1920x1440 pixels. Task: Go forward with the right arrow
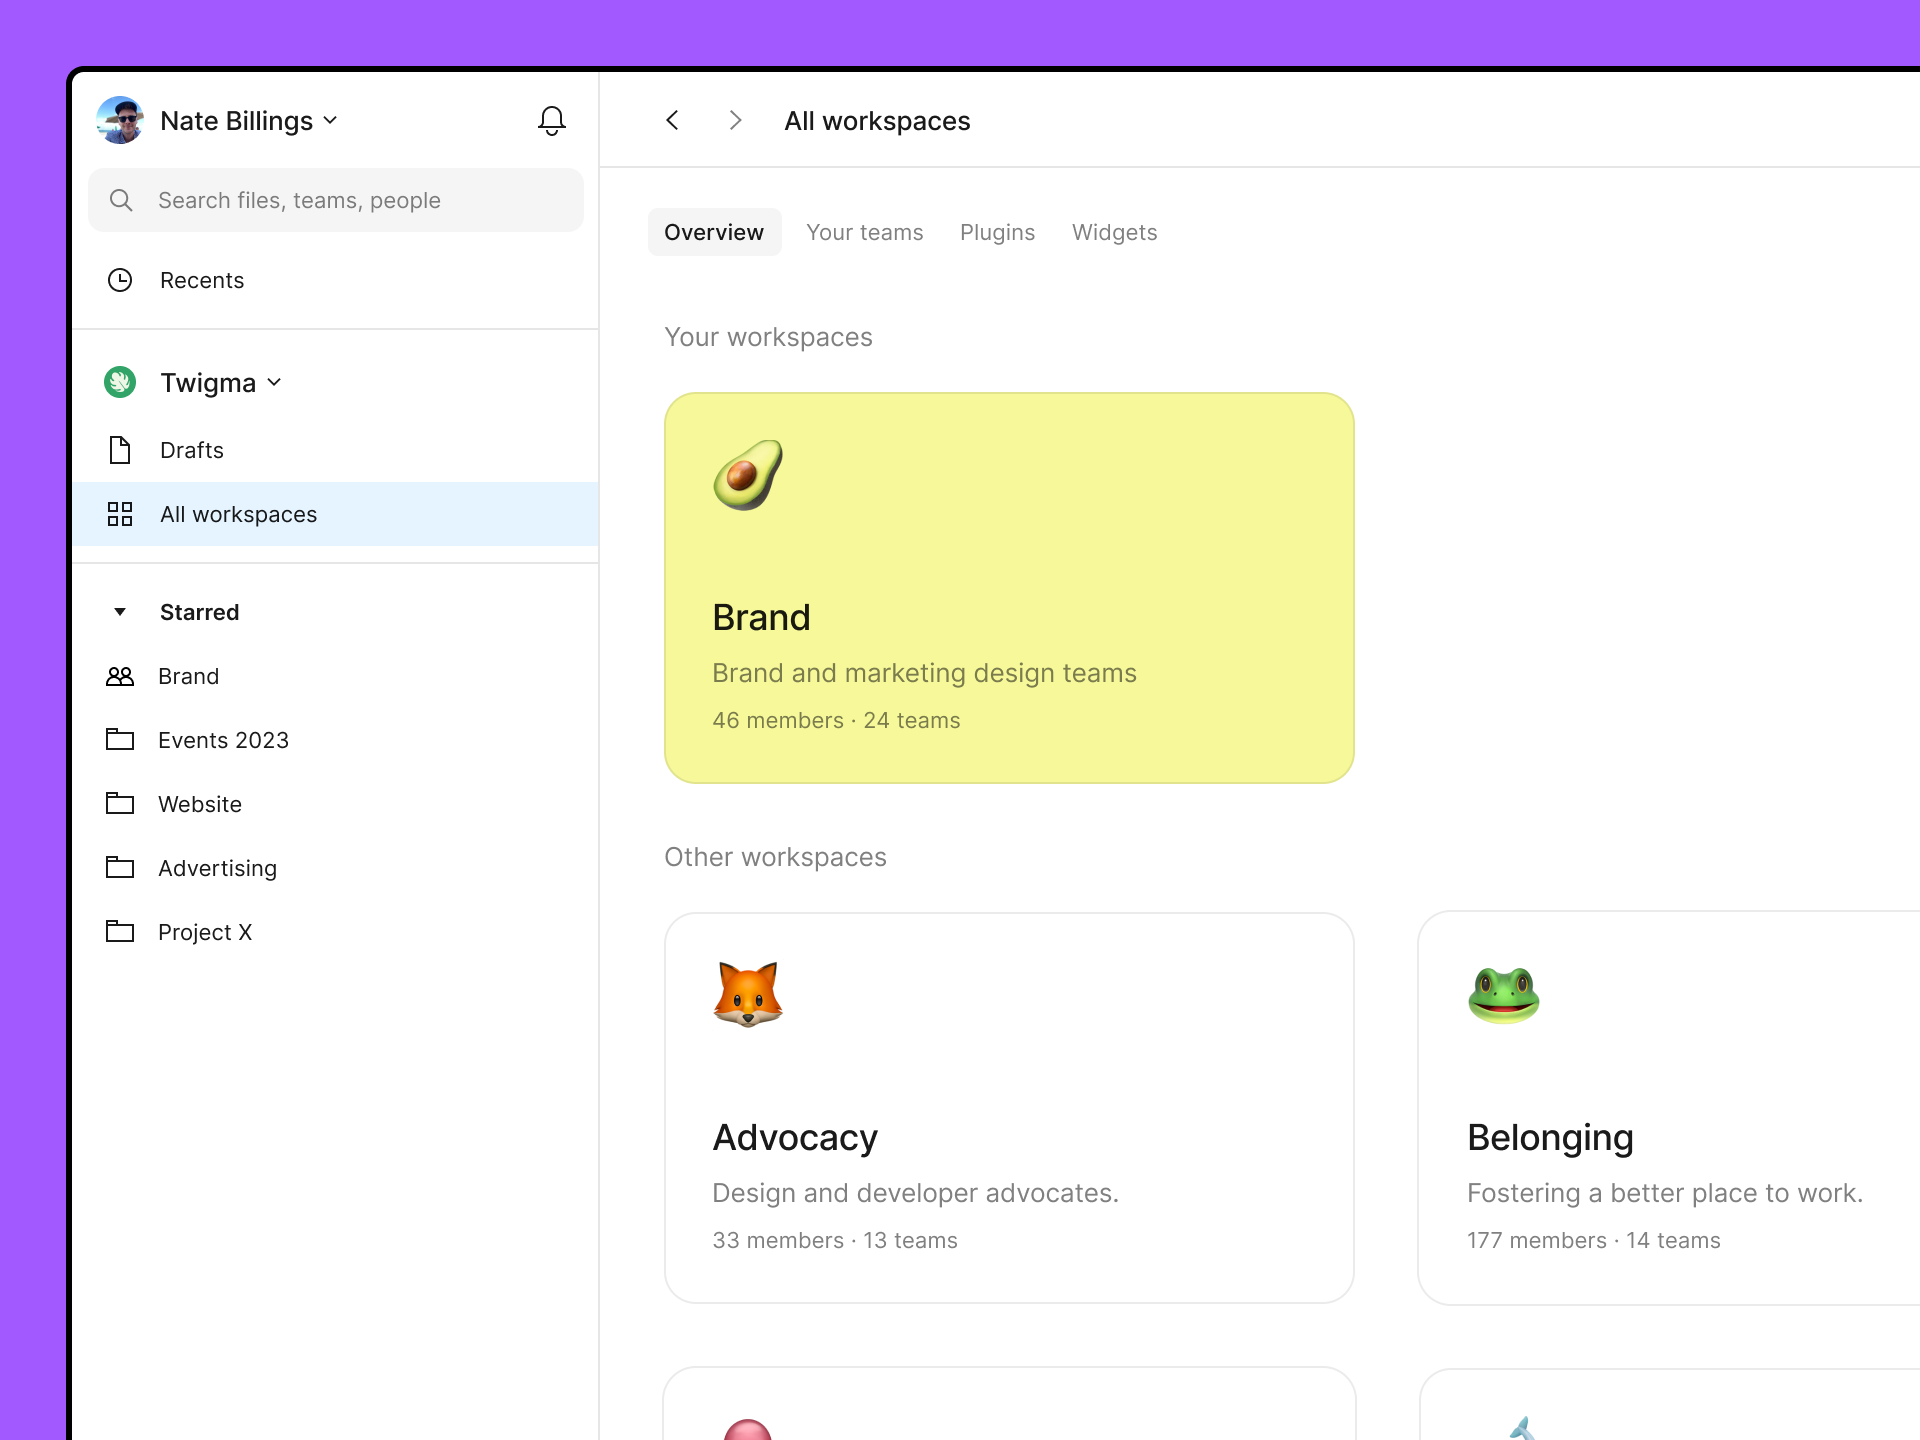(735, 121)
